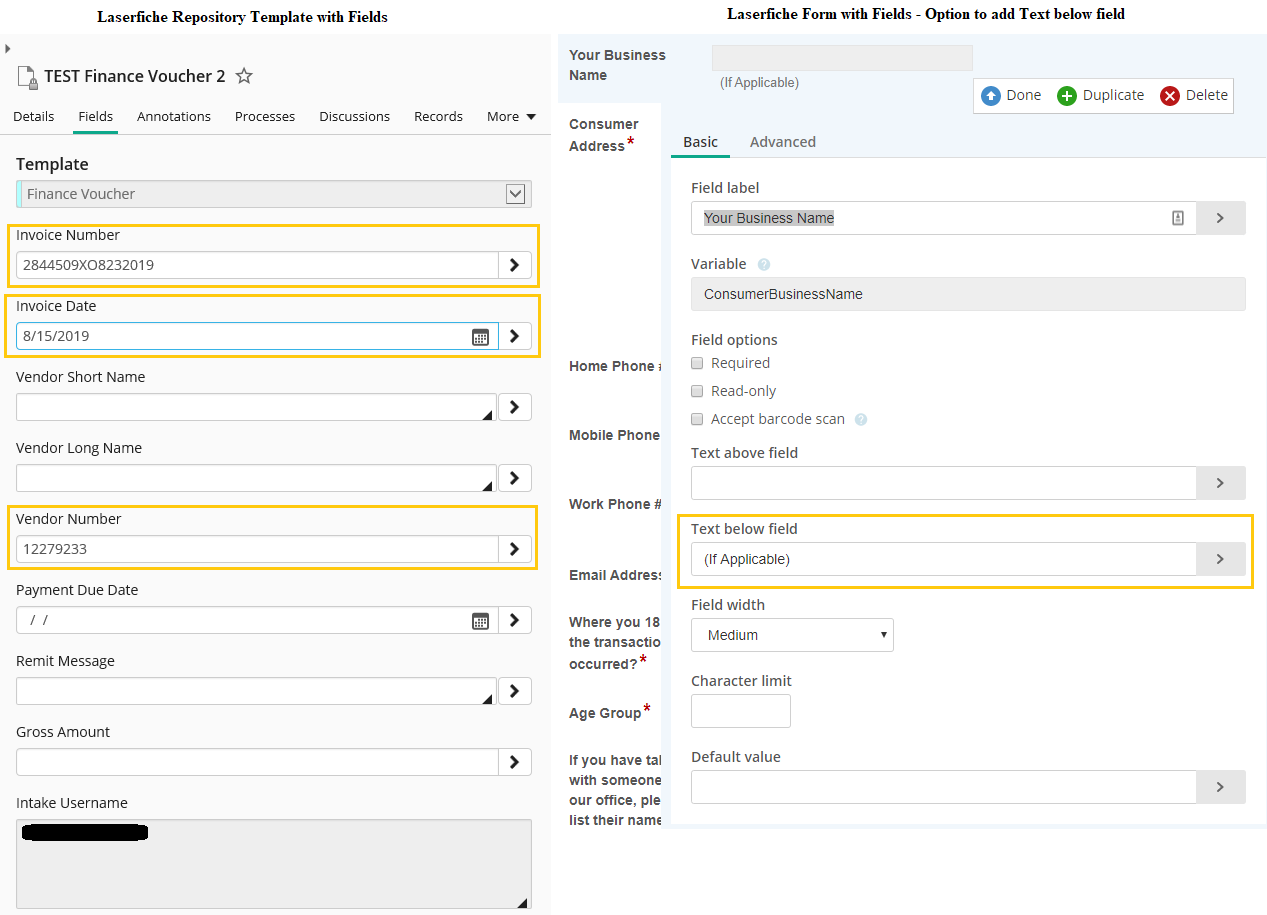Click the green Duplicate plus icon
The width and height of the screenshot is (1267, 915).
pyautogui.click(x=1067, y=96)
